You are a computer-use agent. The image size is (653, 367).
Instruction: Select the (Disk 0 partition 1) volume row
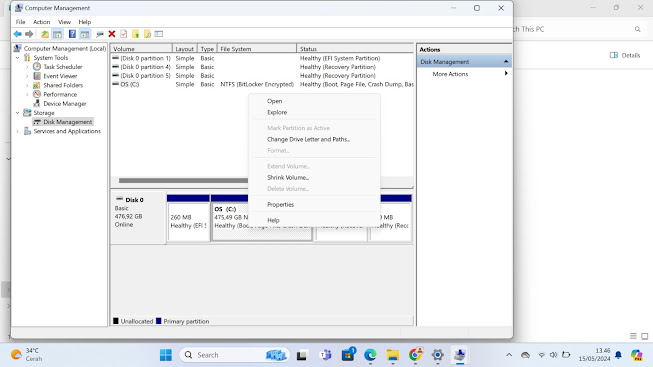[262, 58]
